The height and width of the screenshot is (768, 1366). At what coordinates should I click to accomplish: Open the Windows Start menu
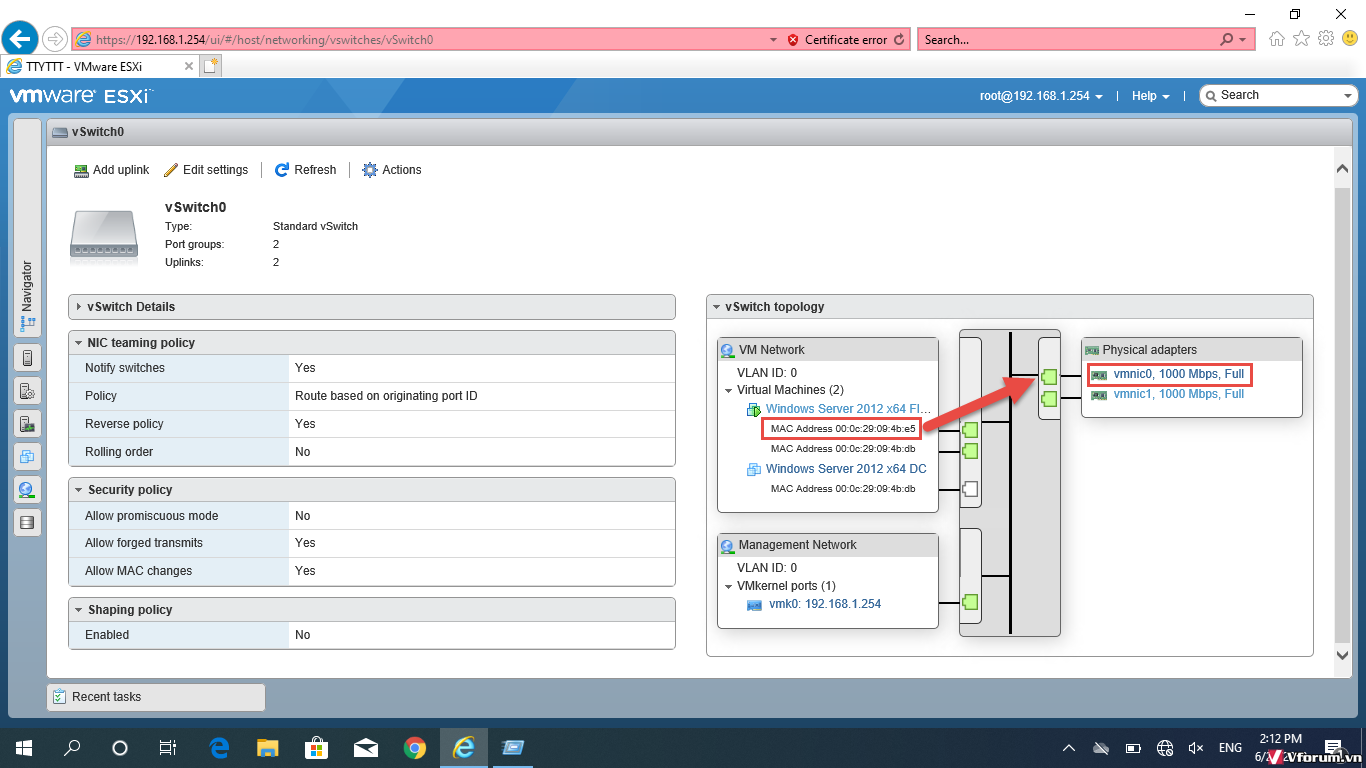click(x=24, y=748)
